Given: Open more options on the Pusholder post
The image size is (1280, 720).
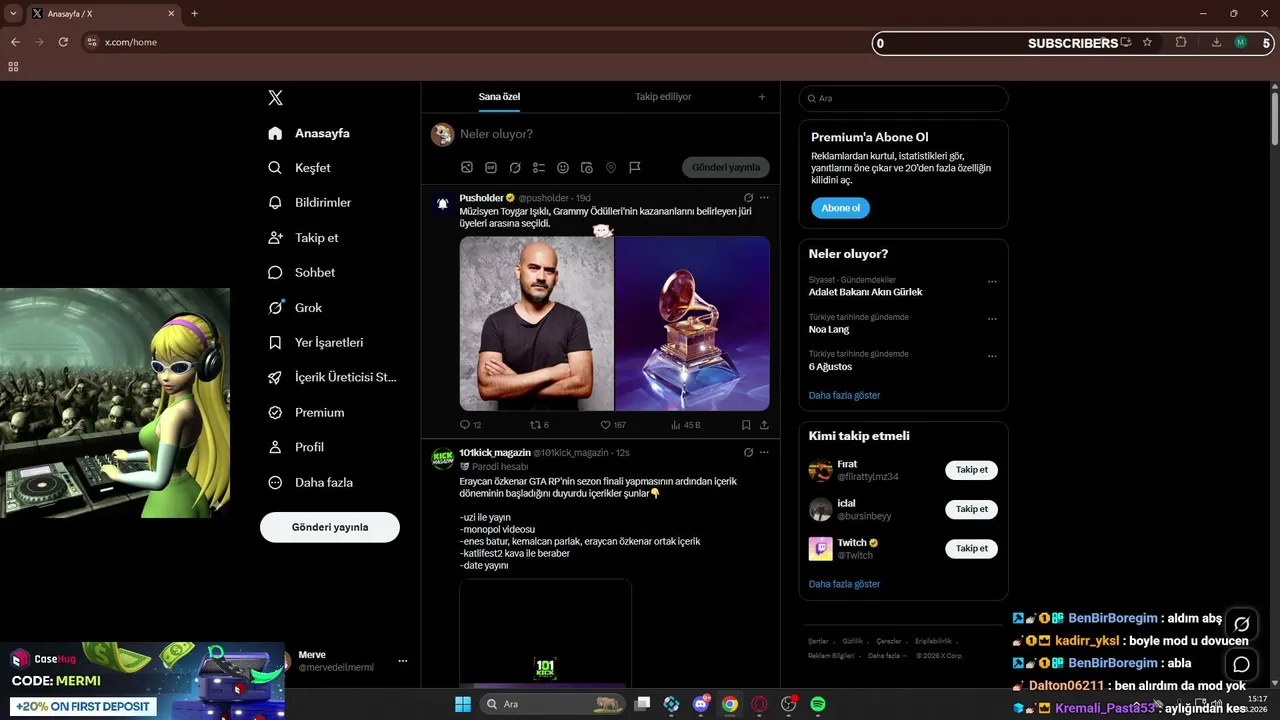Looking at the screenshot, I should pyautogui.click(x=765, y=198).
